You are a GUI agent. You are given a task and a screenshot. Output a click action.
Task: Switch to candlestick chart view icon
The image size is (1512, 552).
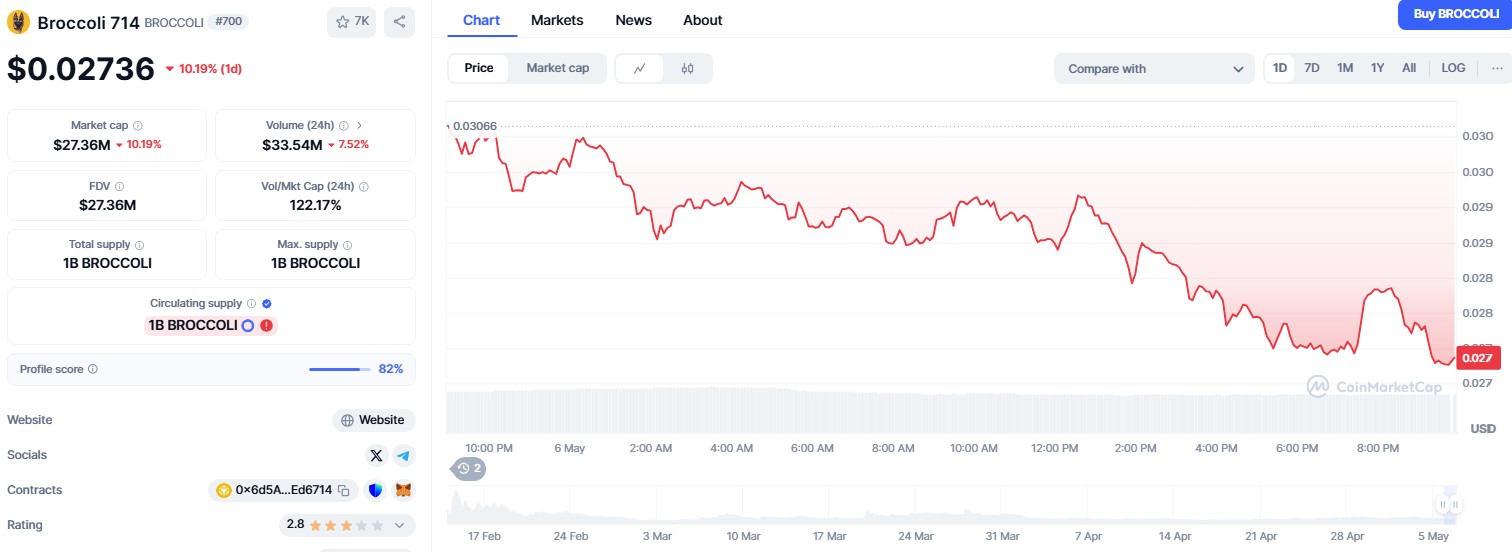687,68
